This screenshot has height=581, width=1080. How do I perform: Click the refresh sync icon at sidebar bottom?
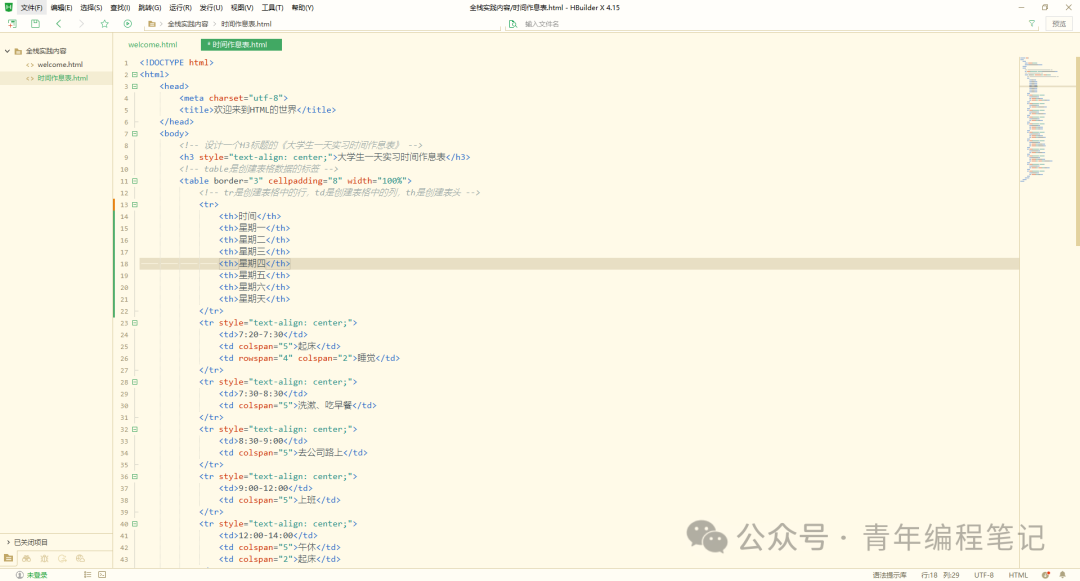(x=63, y=558)
